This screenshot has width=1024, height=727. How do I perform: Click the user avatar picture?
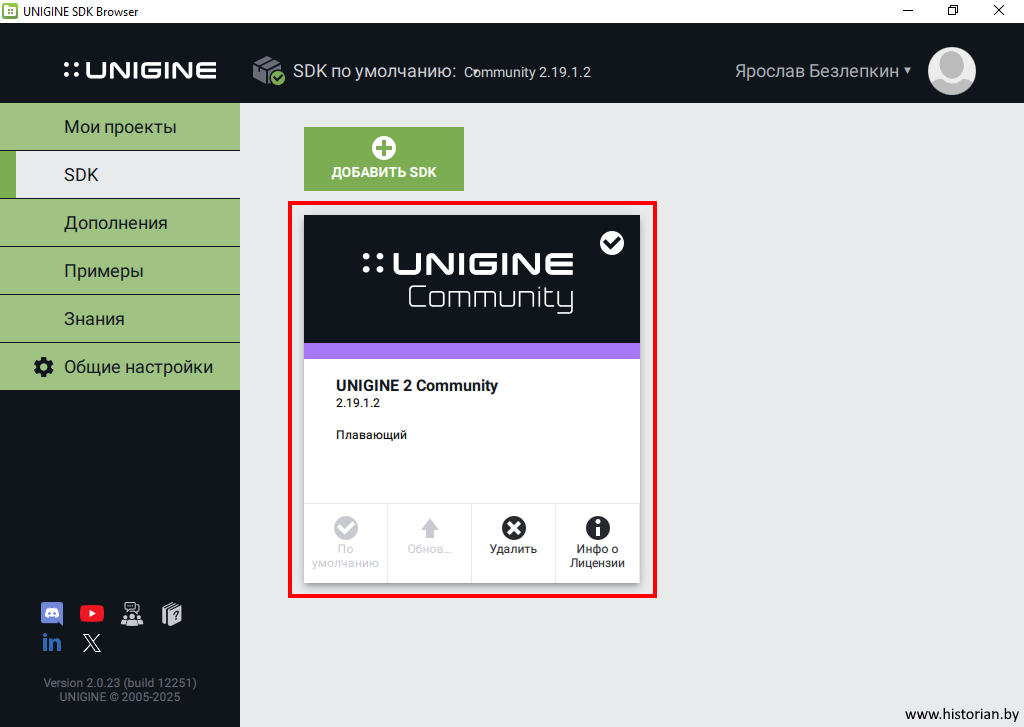(951, 71)
